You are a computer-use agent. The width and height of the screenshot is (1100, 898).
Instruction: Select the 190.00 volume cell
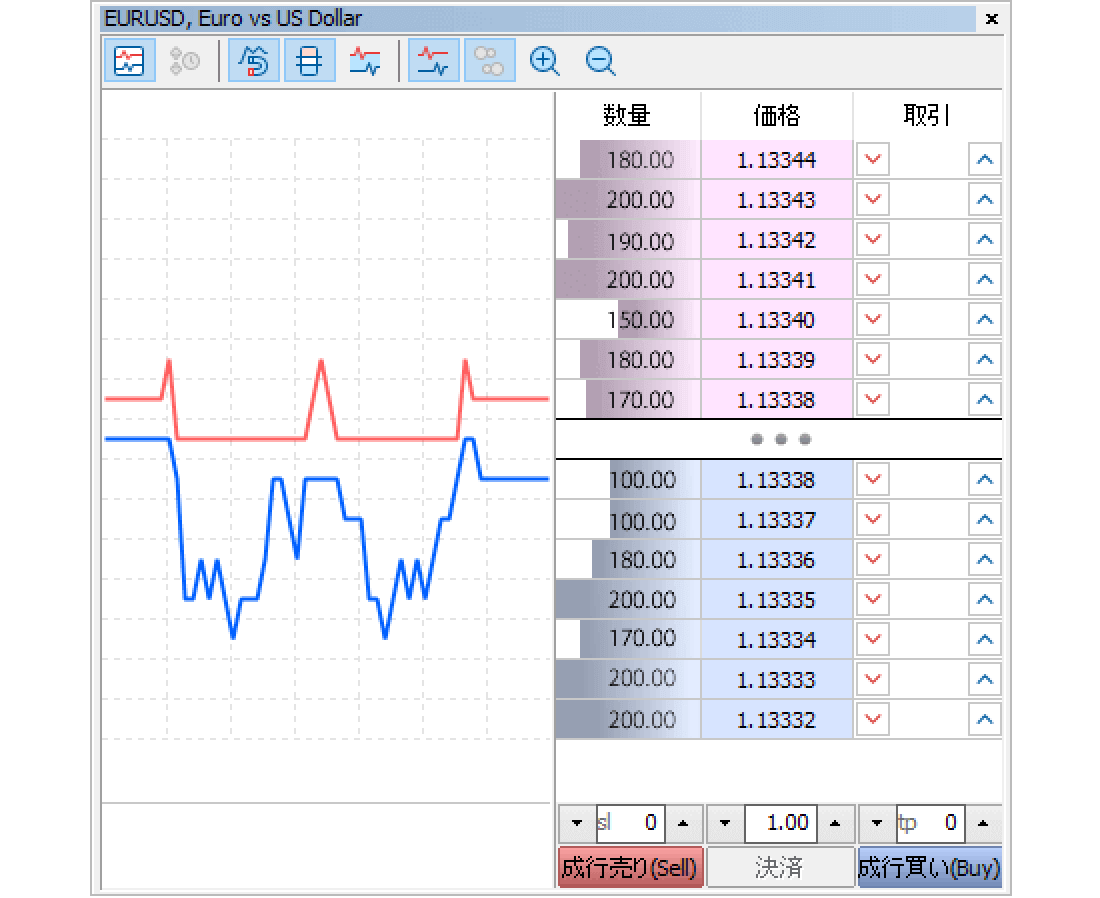pyautogui.click(x=629, y=240)
